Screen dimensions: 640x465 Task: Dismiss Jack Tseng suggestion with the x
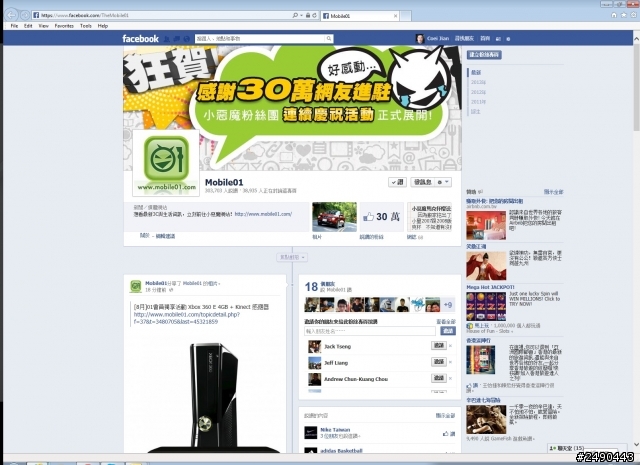pyautogui.click(x=450, y=346)
